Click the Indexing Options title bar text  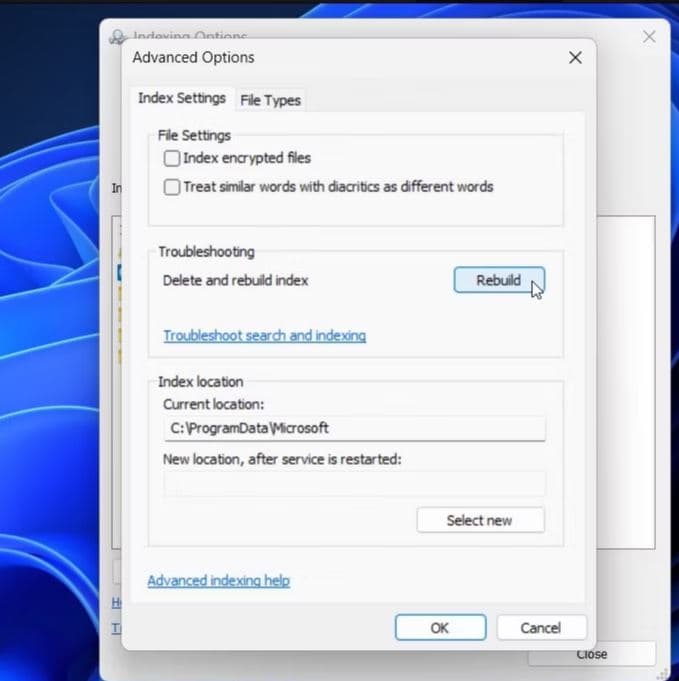(x=190, y=36)
